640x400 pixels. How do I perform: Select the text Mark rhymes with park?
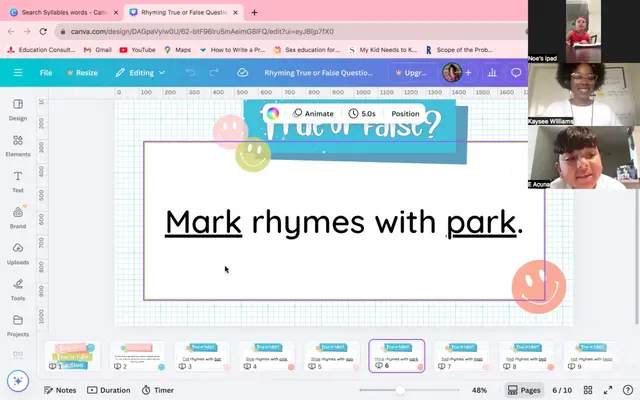(344, 222)
